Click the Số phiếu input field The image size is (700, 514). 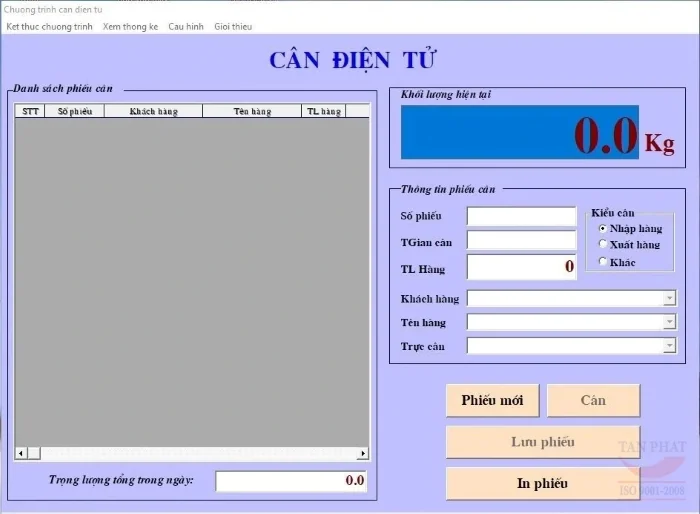[521, 216]
